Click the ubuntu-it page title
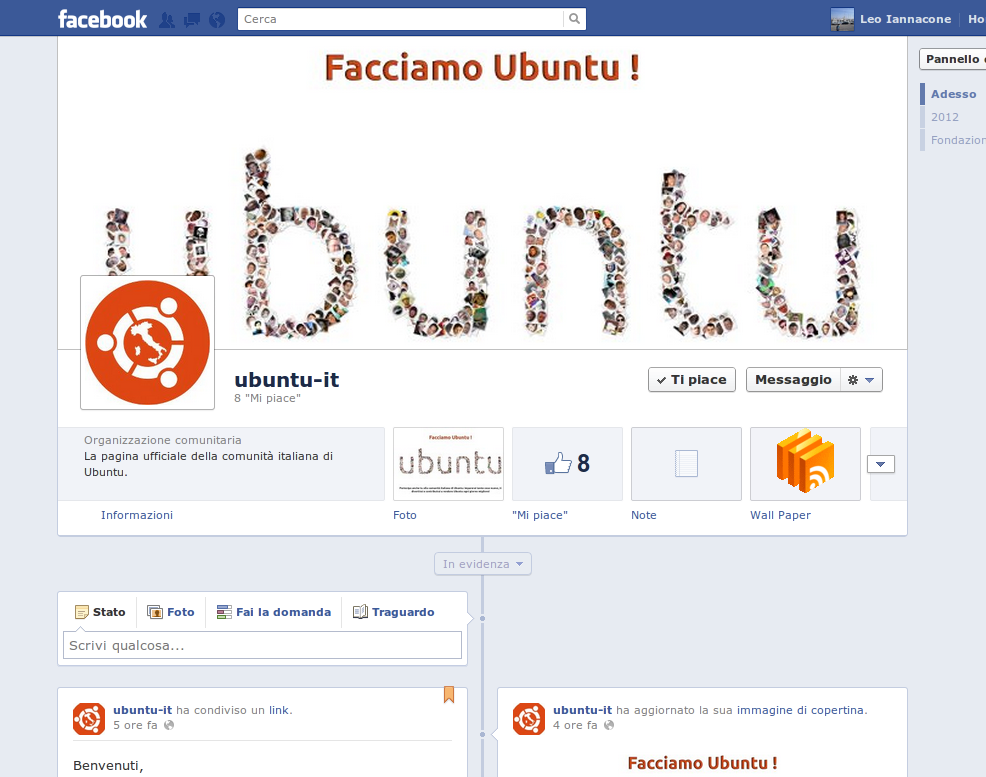 coord(287,380)
